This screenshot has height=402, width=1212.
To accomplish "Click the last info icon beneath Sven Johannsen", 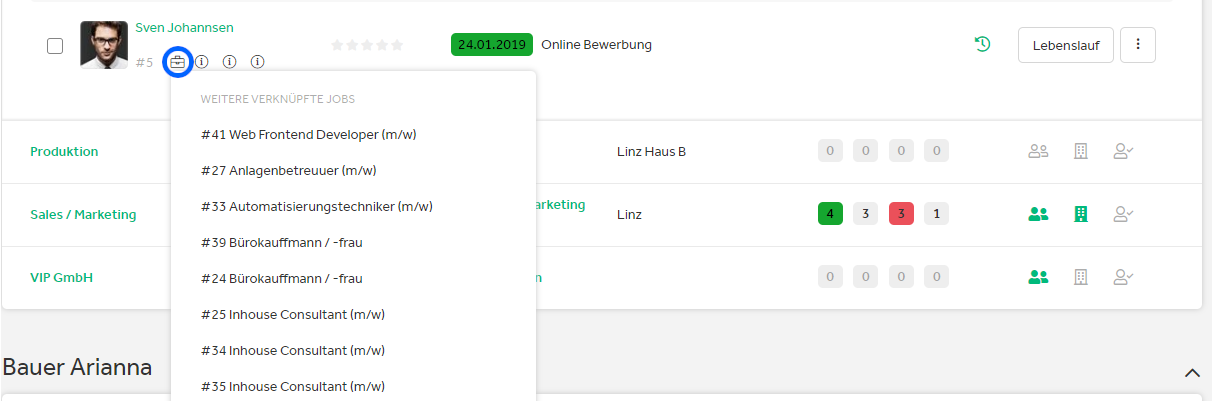I will [257, 62].
